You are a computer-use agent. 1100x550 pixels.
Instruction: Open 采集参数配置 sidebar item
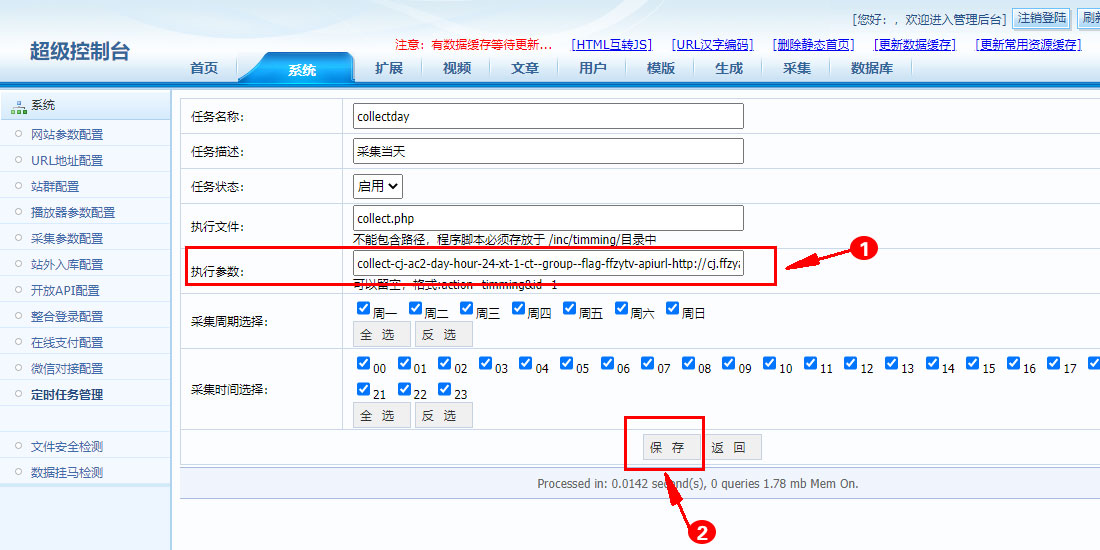pyautogui.click(x=66, y=239)
